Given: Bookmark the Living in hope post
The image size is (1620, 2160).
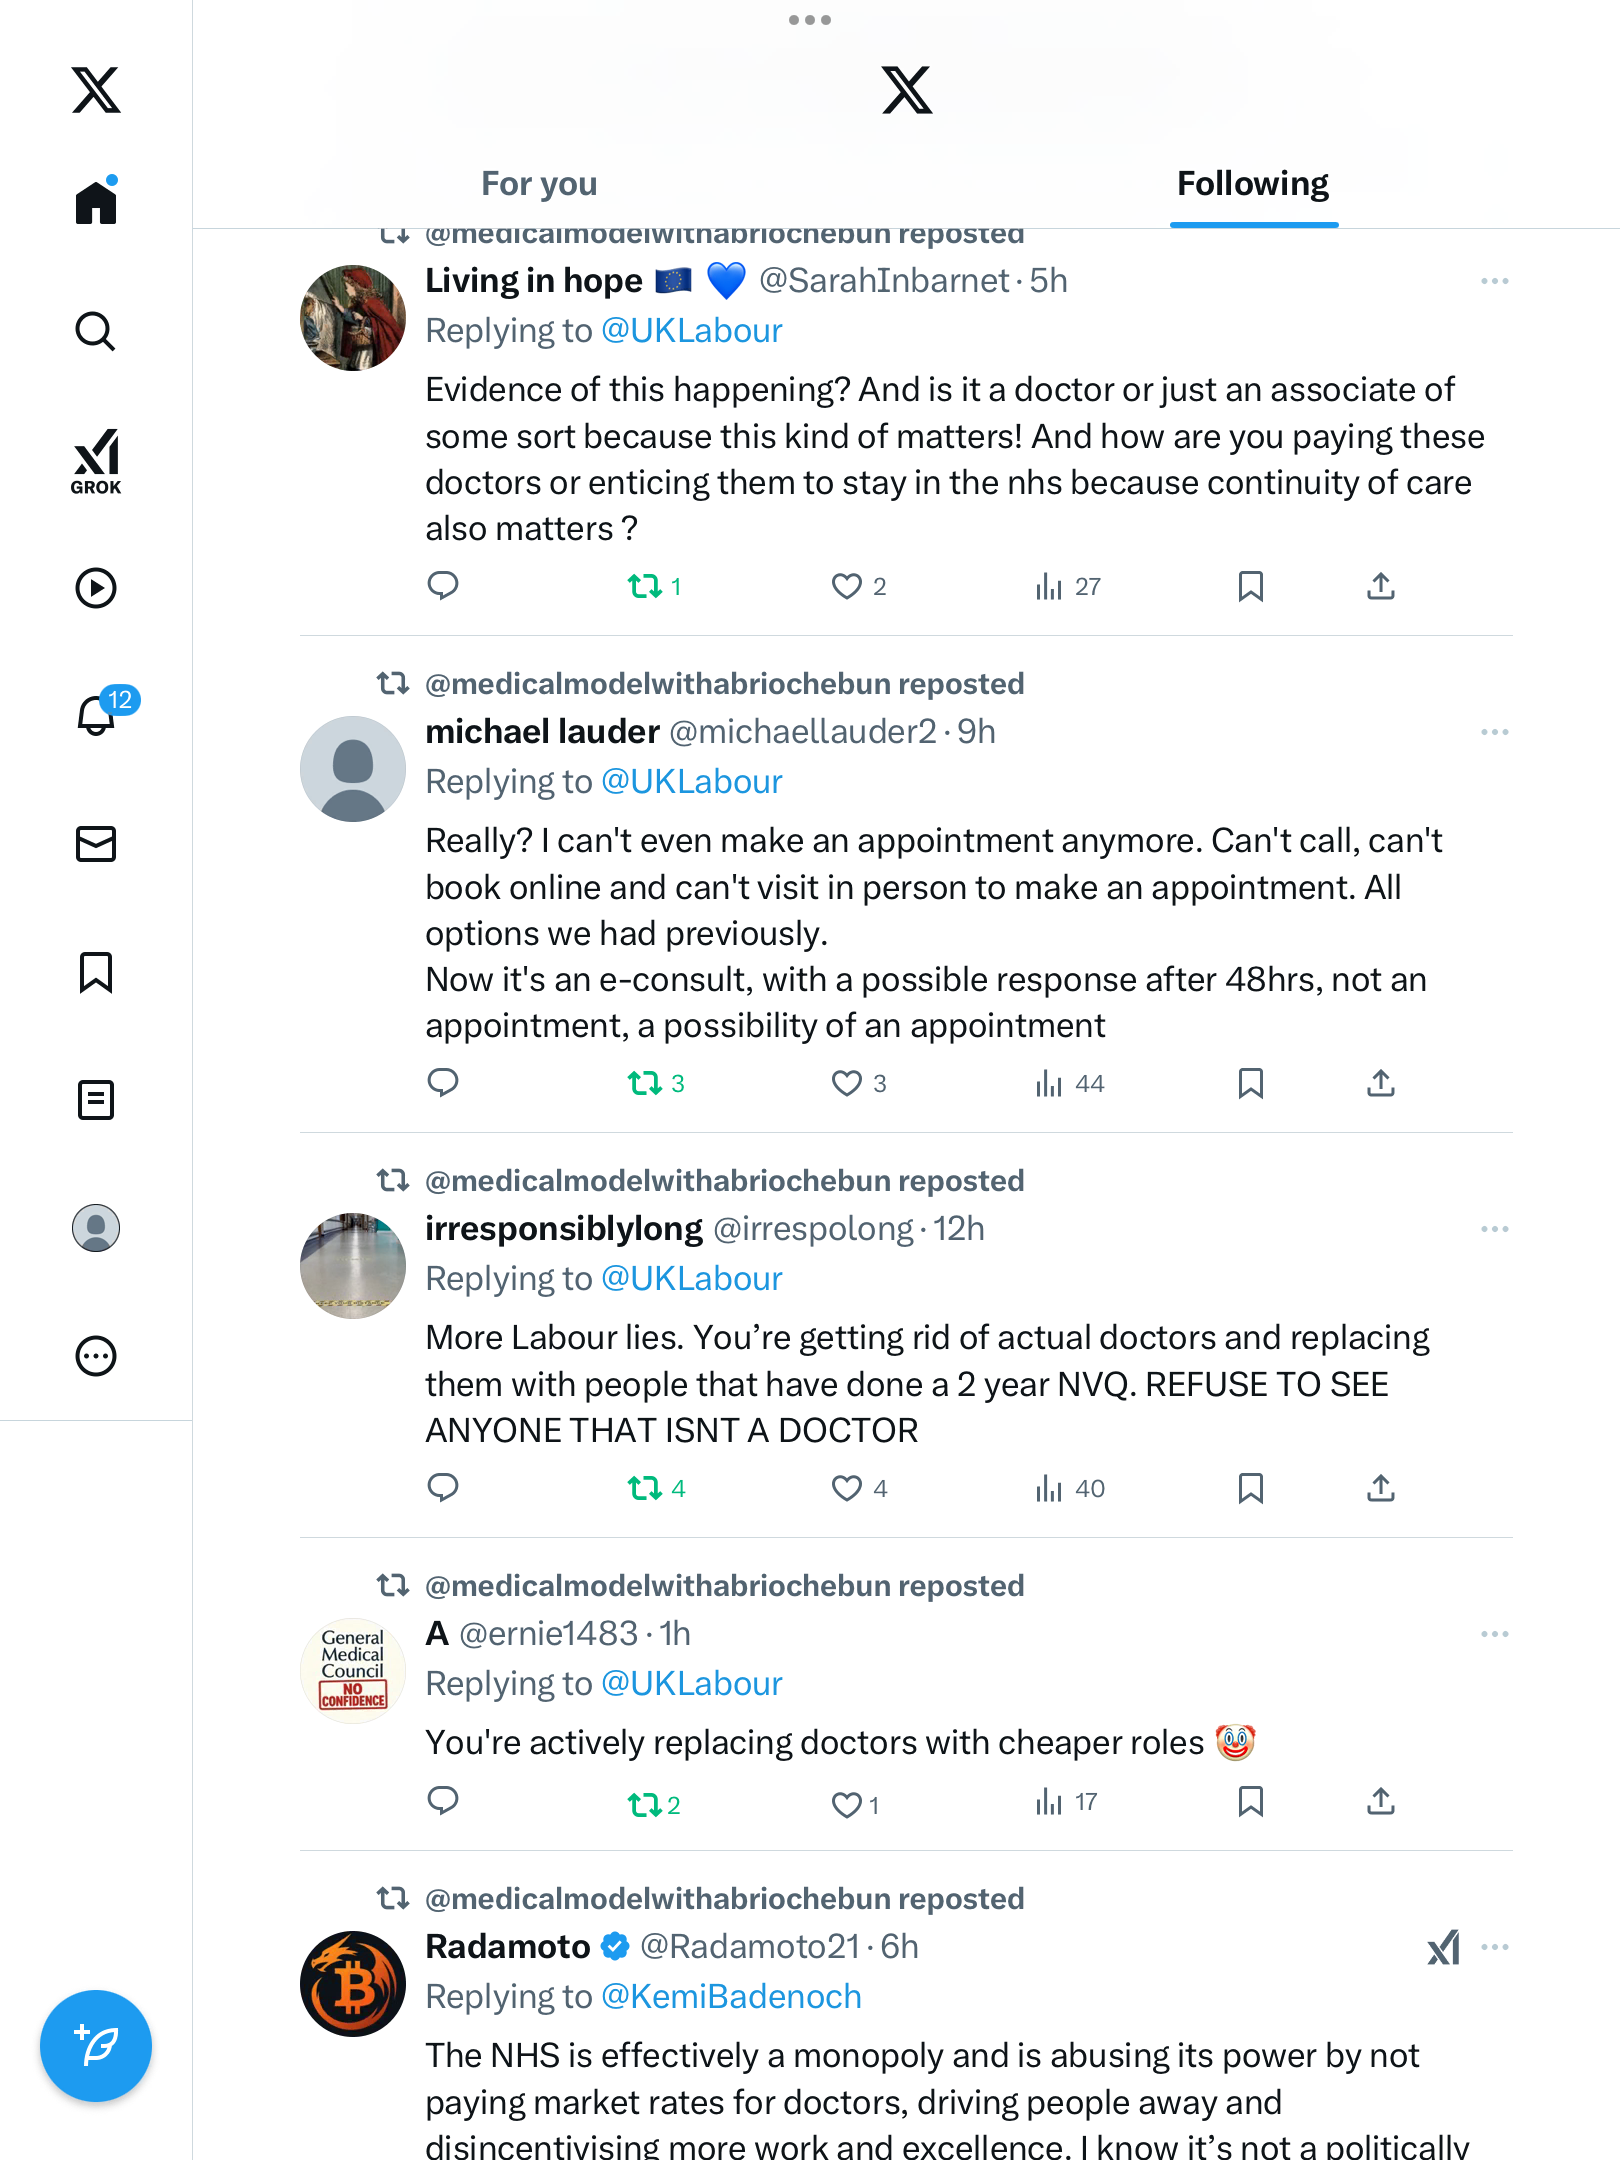Looking at the screenshot, I should (x=1250, y=586).
